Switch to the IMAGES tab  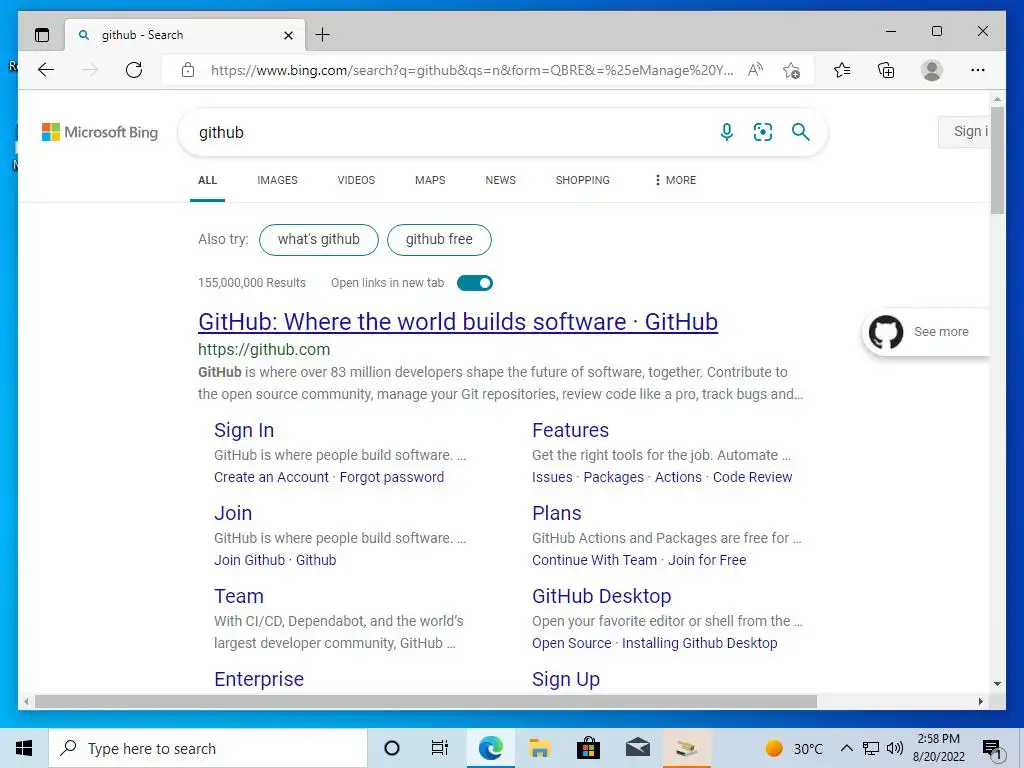coord(278,180)
